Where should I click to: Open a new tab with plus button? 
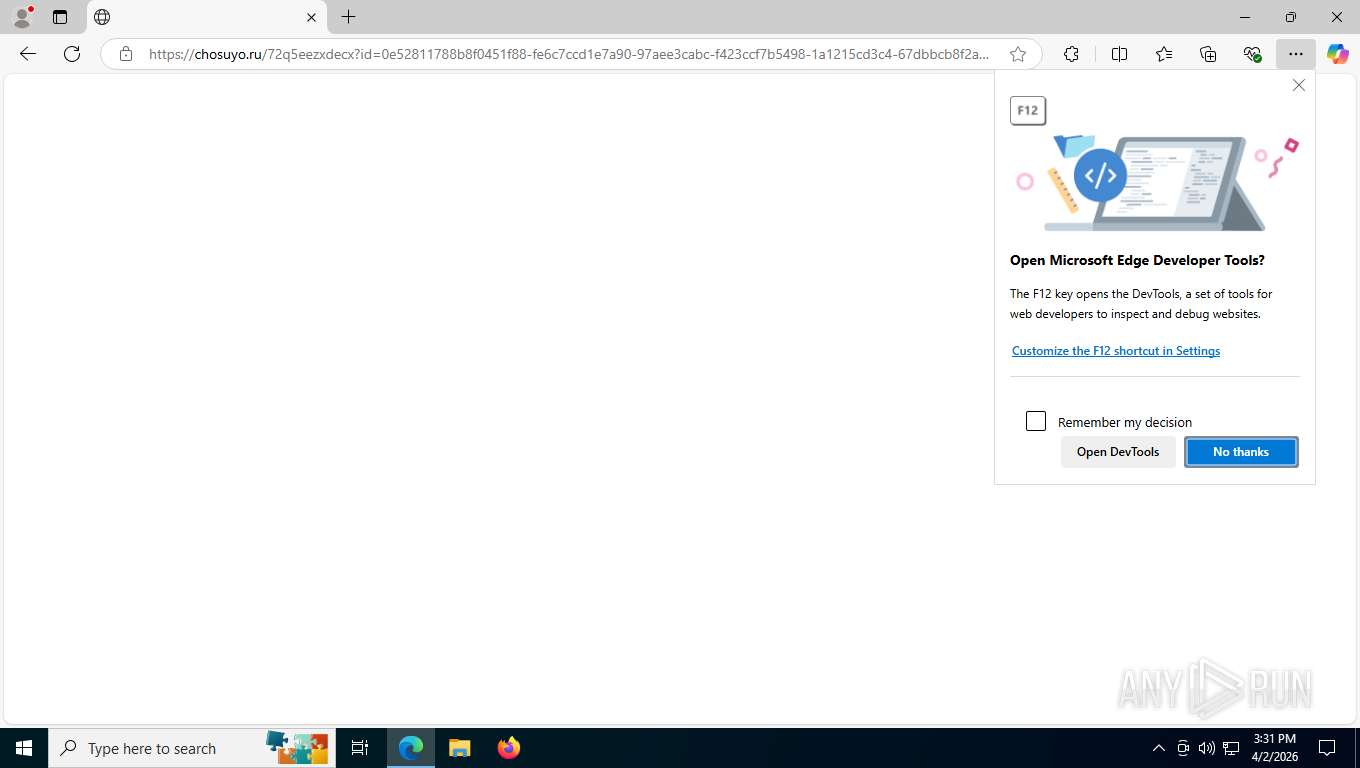tap(348, 17)
